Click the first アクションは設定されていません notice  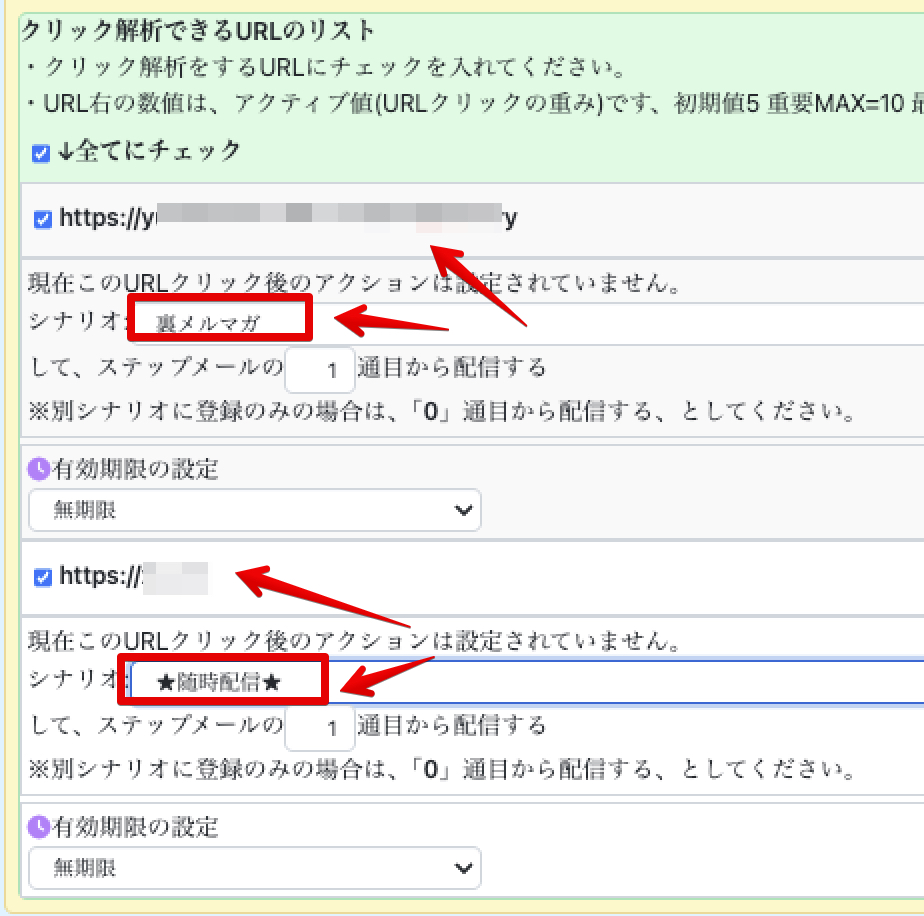tap(354, 283)
